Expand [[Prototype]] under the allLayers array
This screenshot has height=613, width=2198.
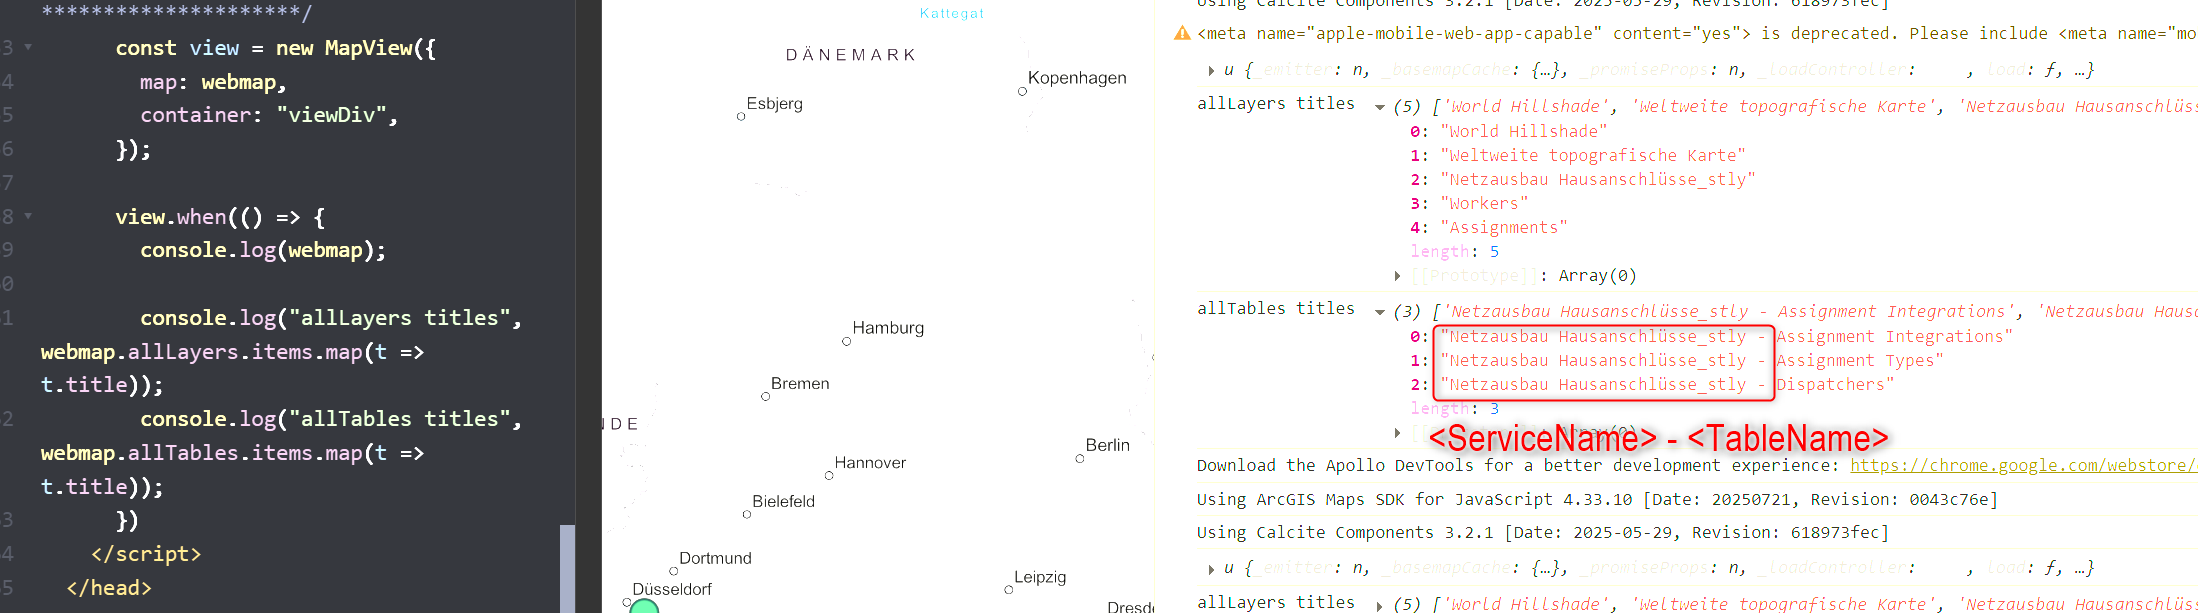click(x=1397, y=276)
